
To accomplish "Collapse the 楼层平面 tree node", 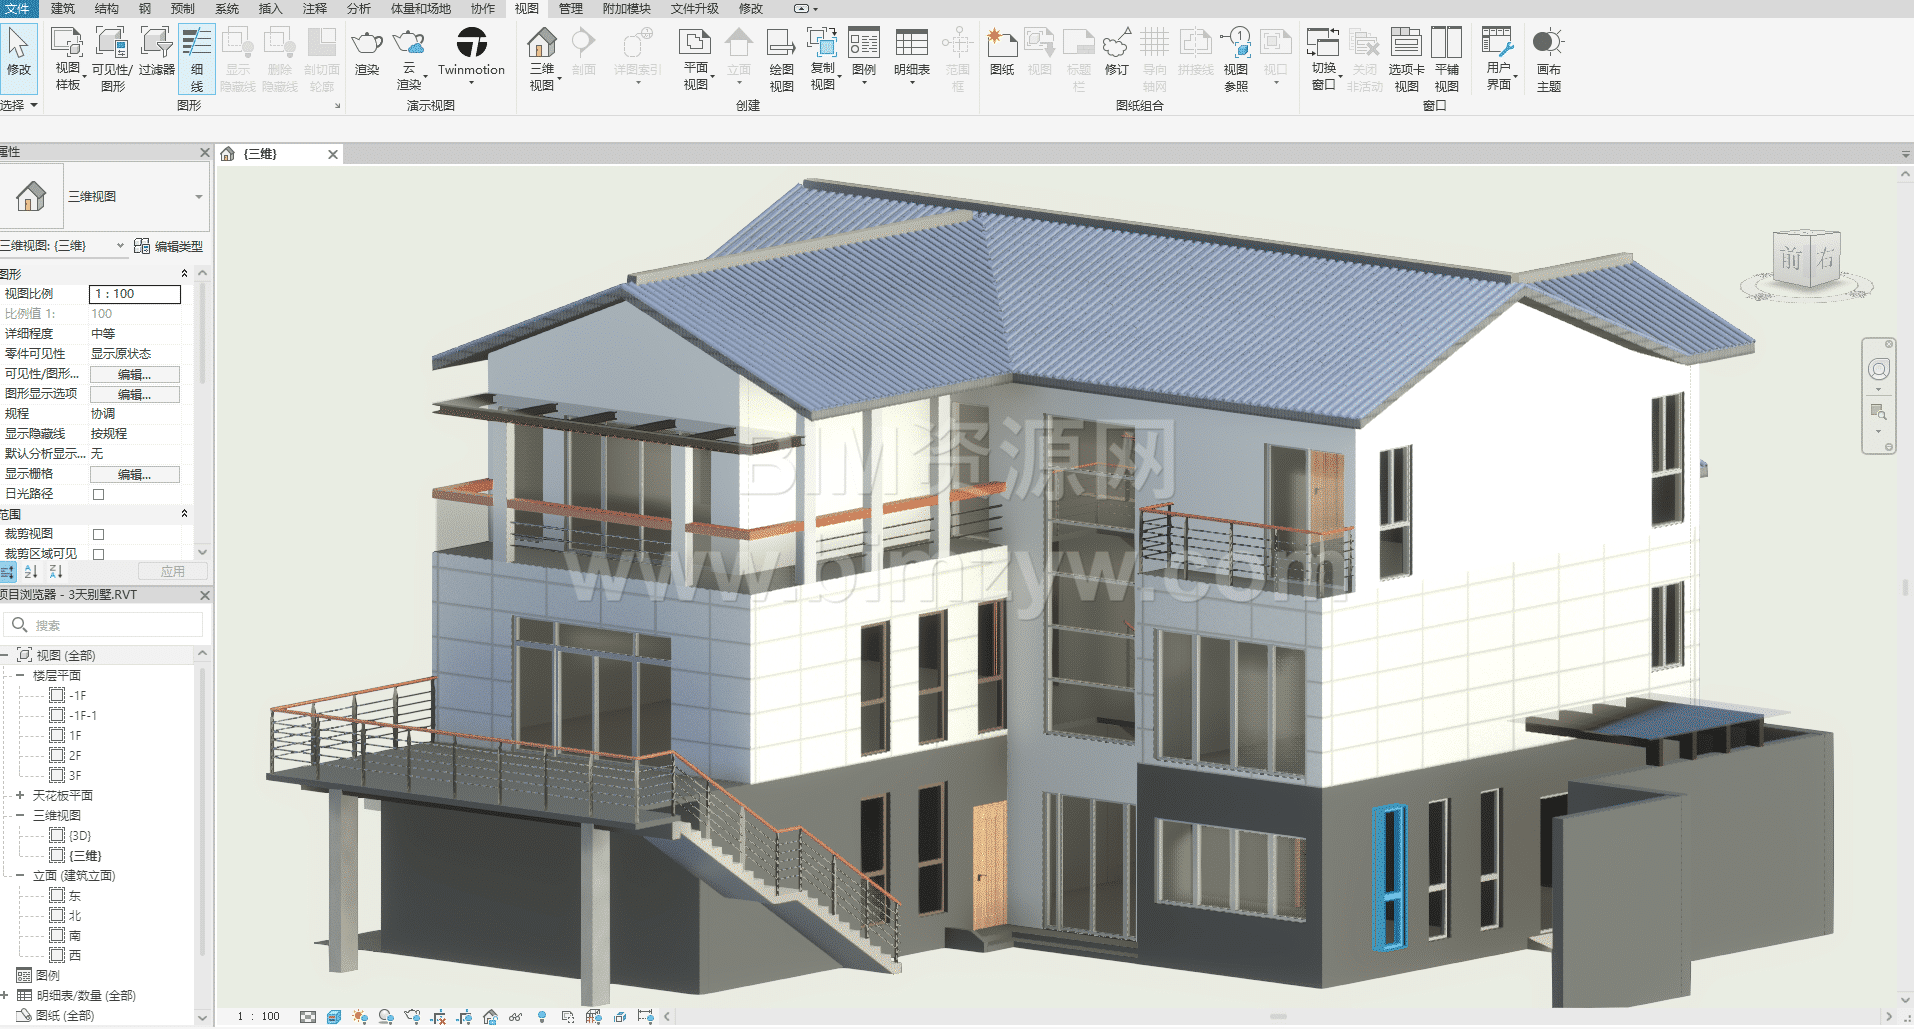I will click(19, 676).
